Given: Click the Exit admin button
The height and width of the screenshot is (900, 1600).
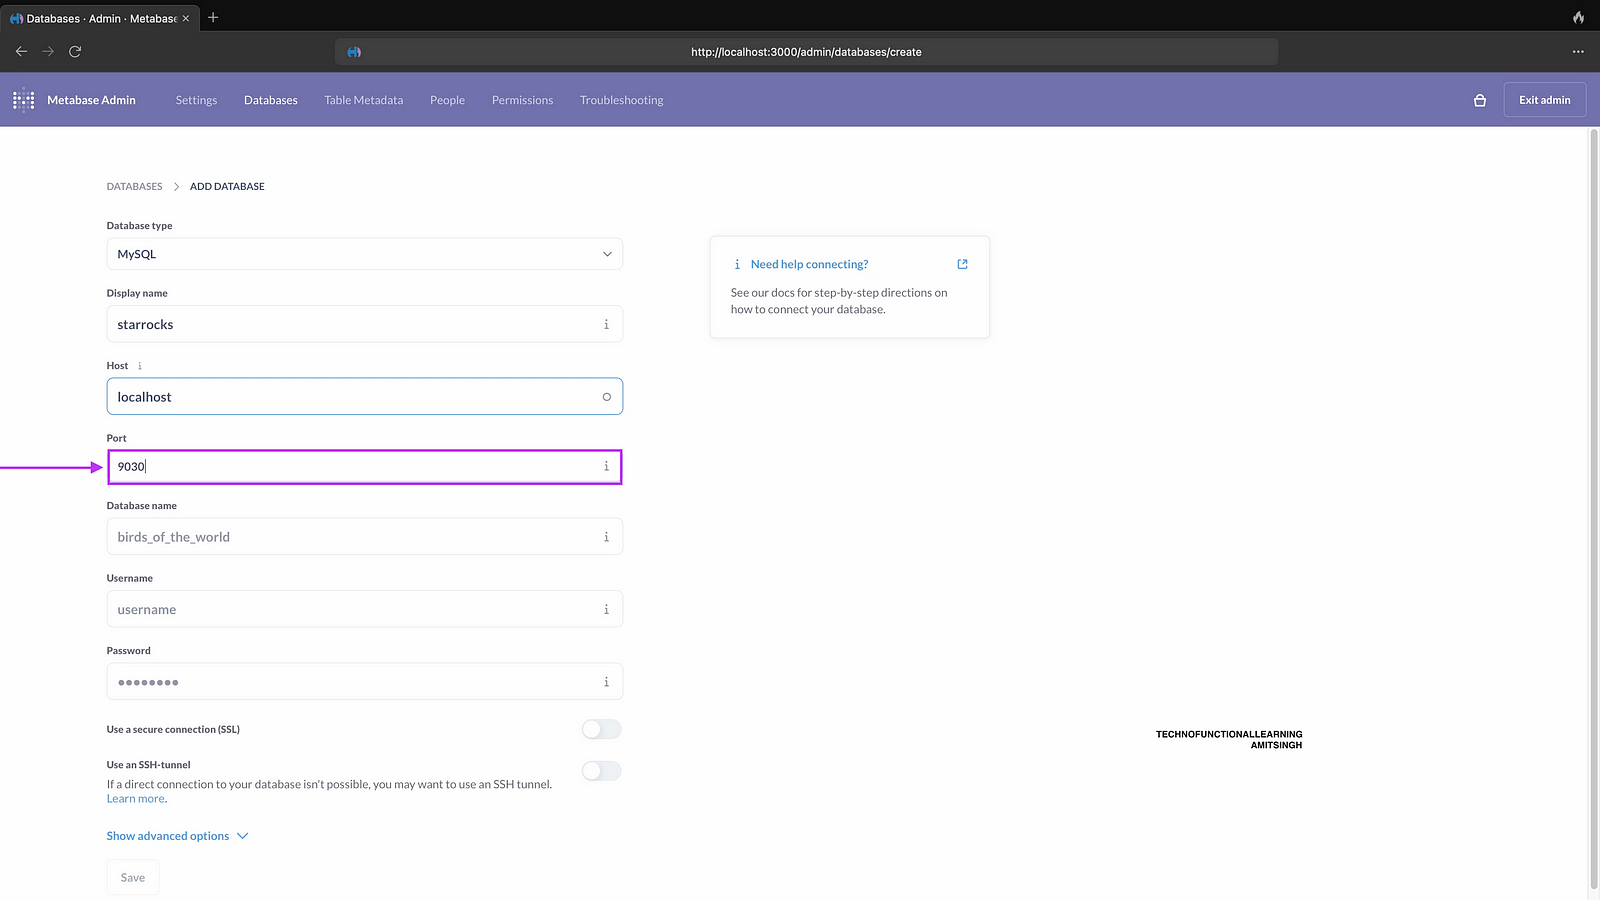Looking at the screenshot, I should (1544, 100).
